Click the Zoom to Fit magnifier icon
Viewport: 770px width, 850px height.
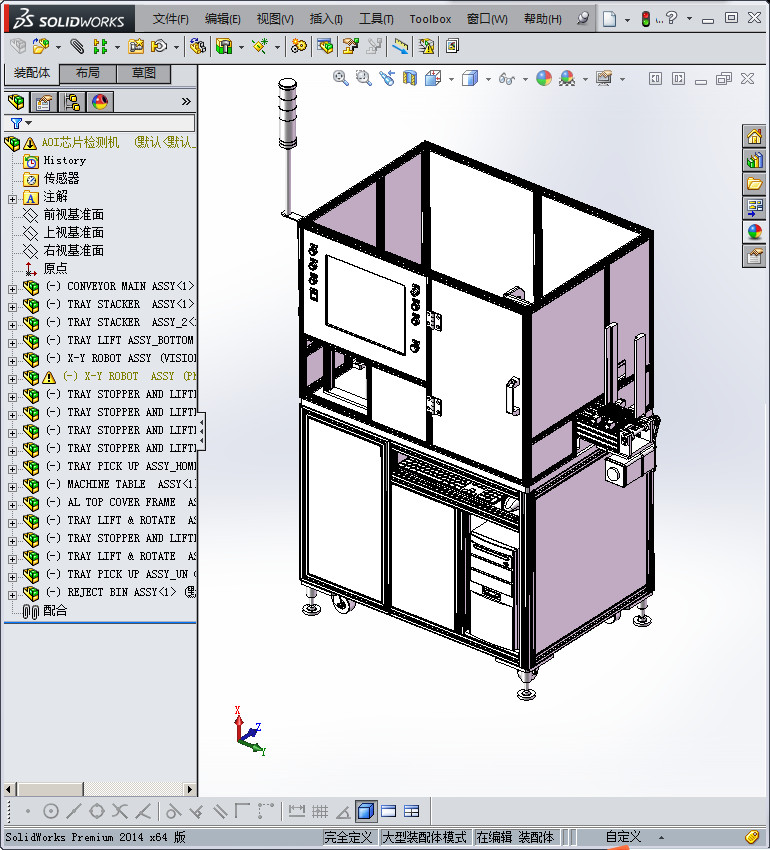(341, 79)
